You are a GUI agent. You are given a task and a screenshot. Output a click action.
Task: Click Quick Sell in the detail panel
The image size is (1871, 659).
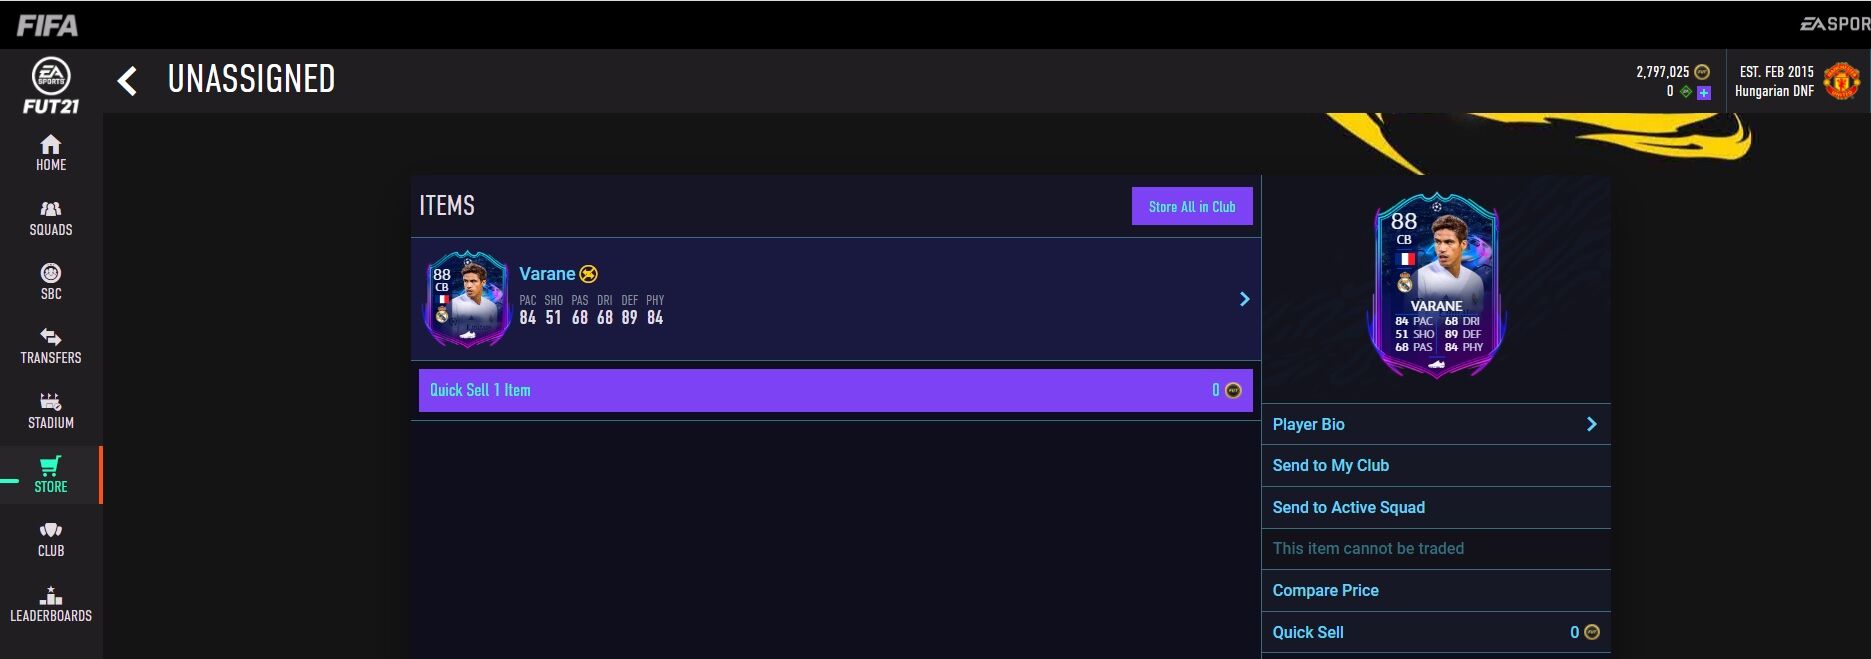[x=1436, y=632]
